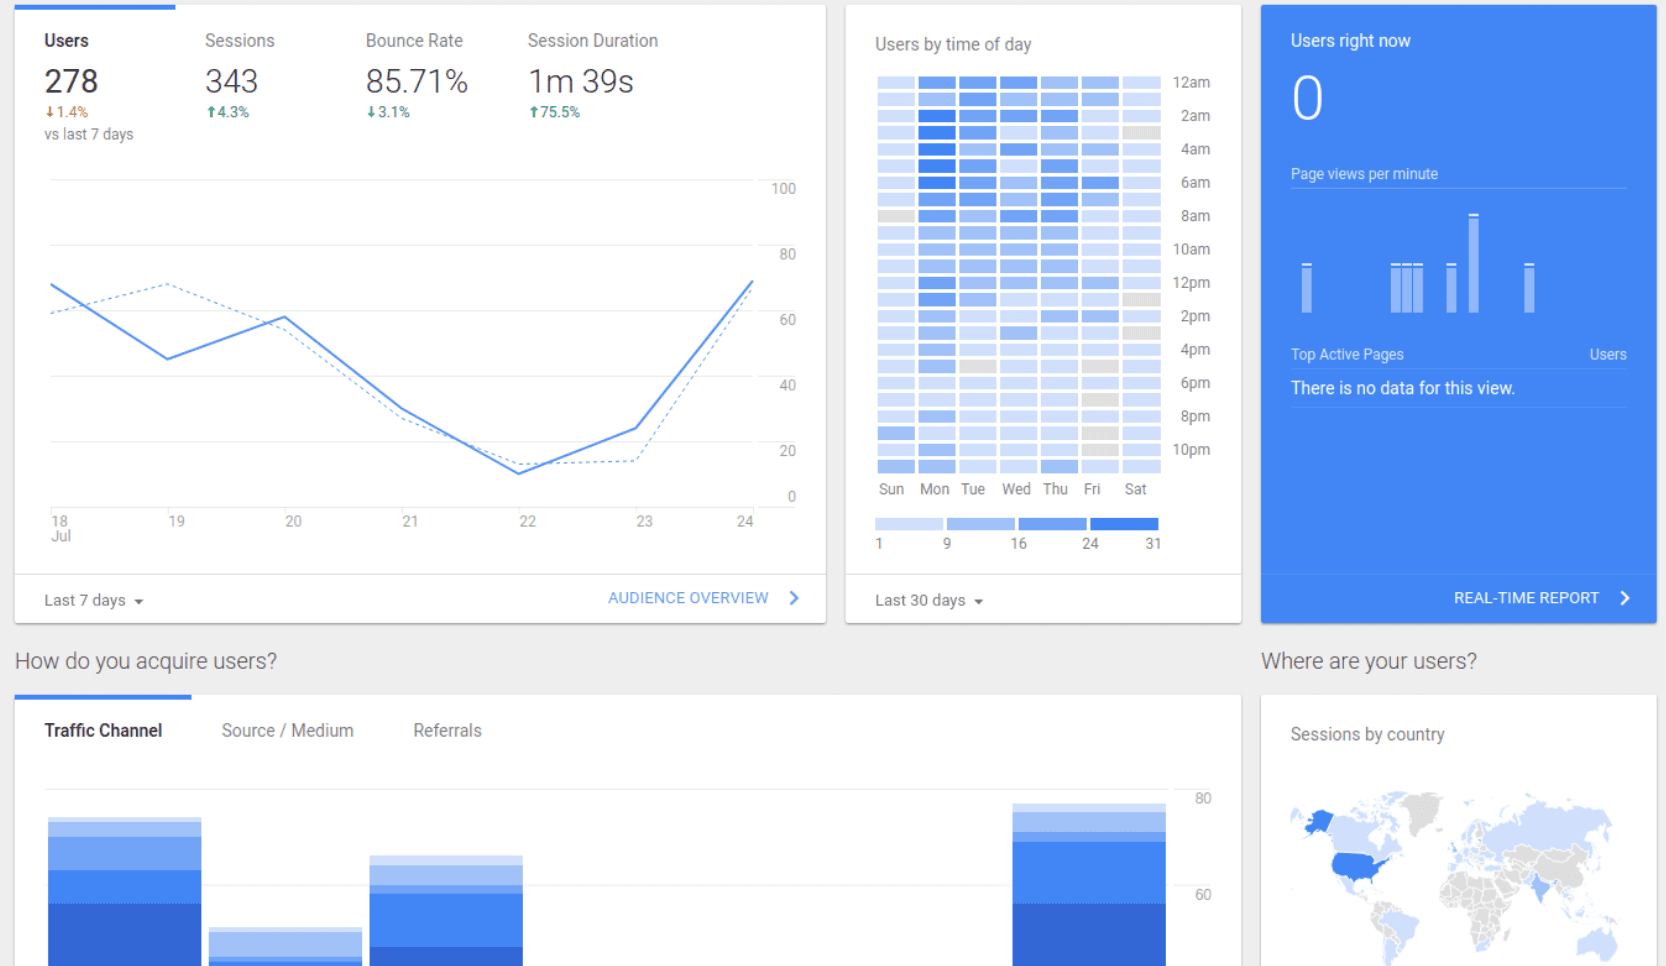Screen dimensions: 1666x966
Task: Click the rightmost stacked bar in traffic chart
Action: (x=1089, y=884)
